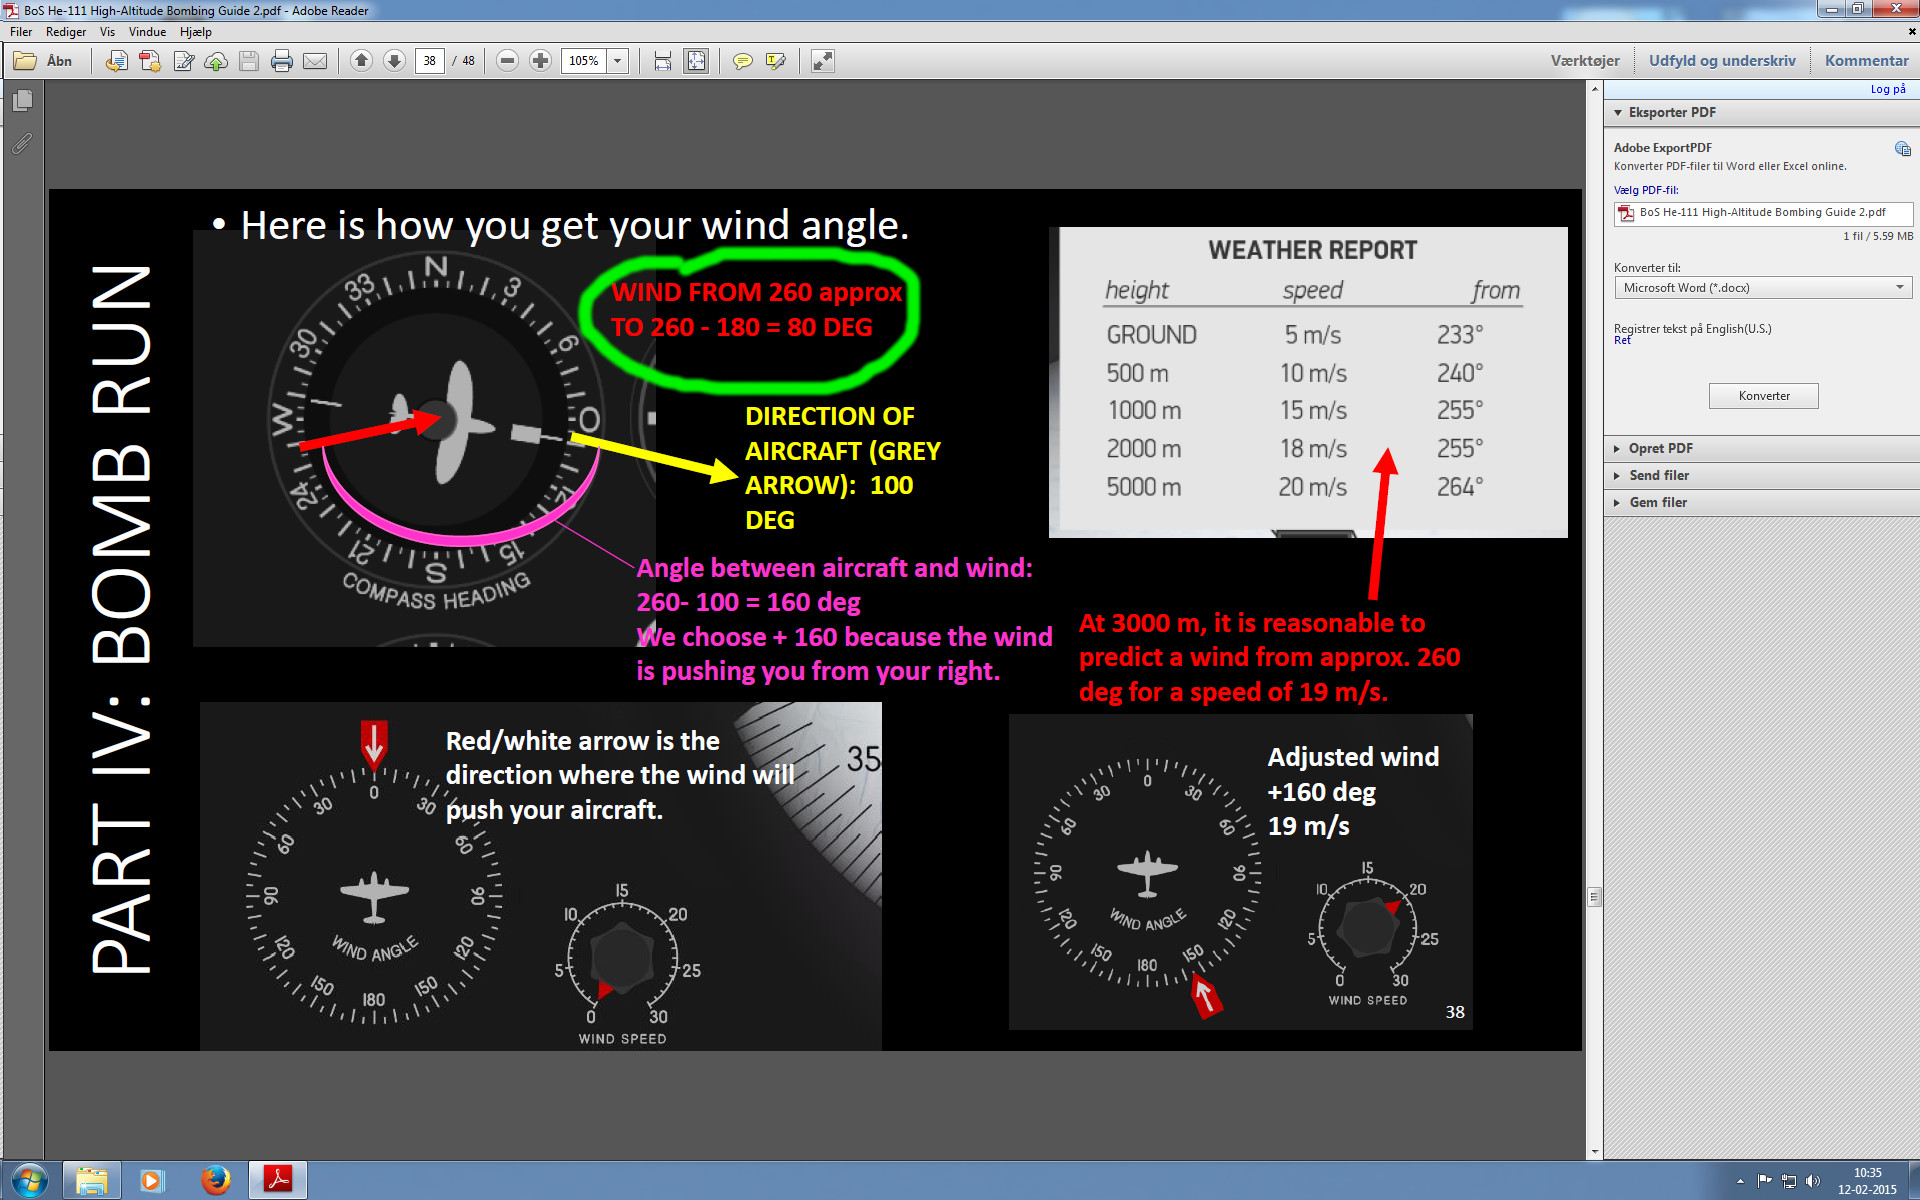Toggle fit to window width scrolling
The image size is (1920, 1200).
pos(663,61)
